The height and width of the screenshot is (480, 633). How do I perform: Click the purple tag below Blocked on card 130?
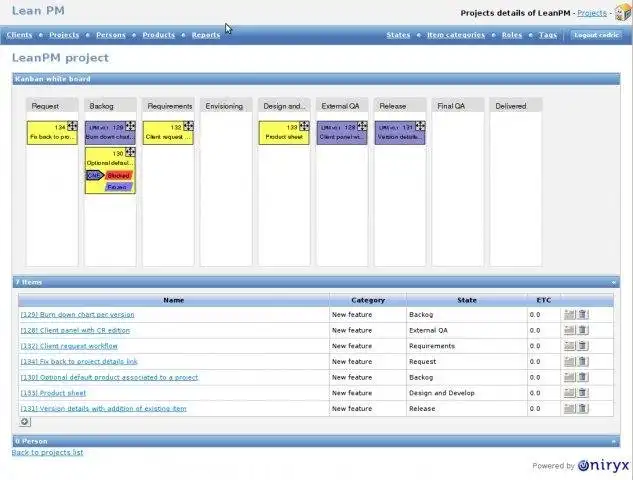[x=118, y=187]
